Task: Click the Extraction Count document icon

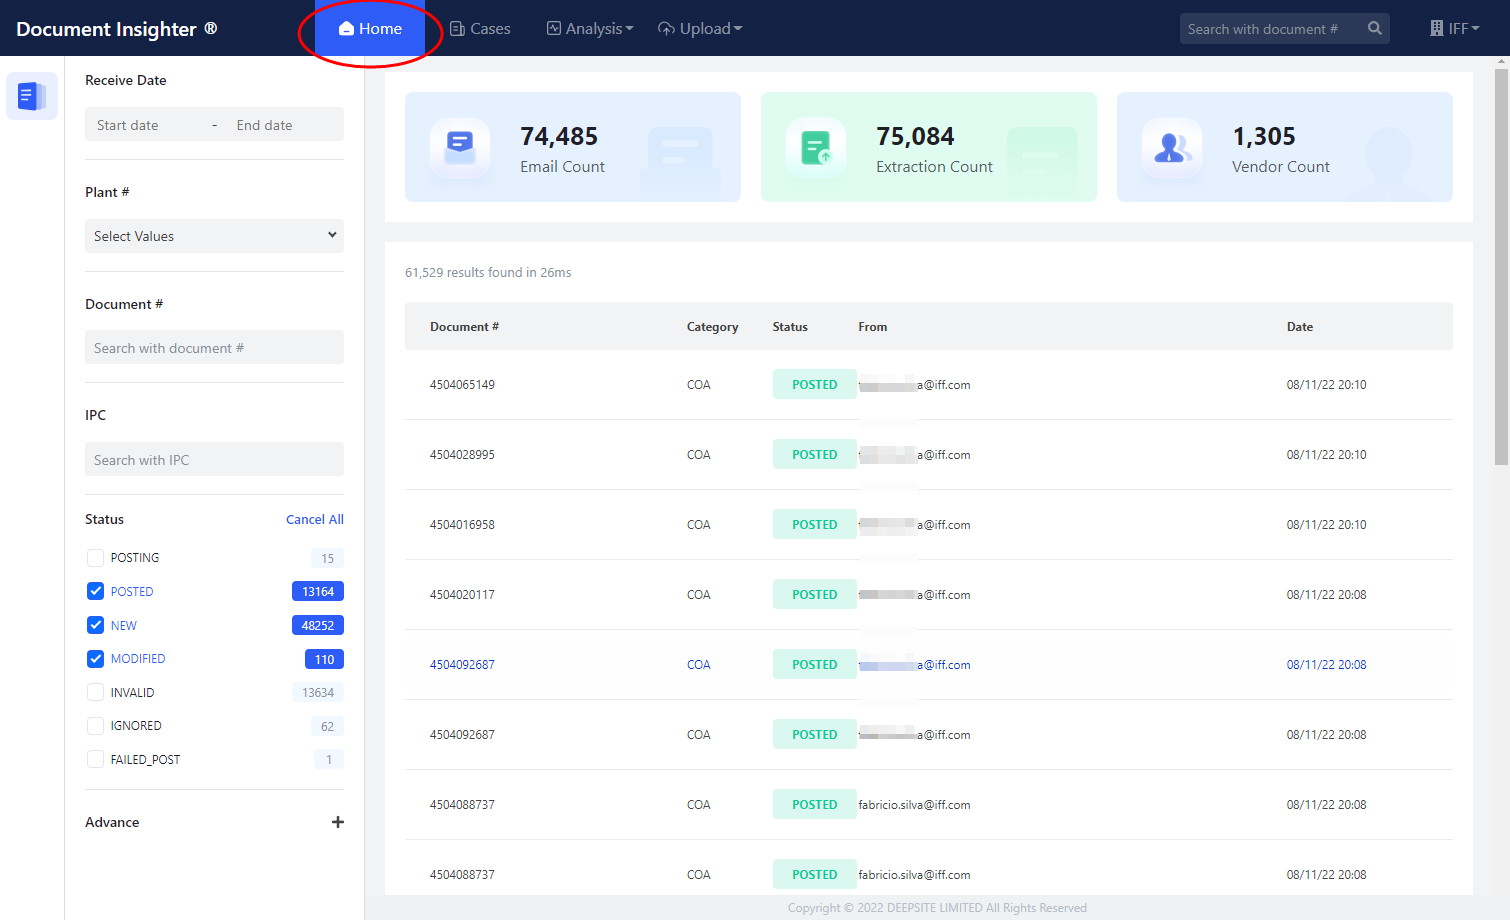Action: (816, 147)
